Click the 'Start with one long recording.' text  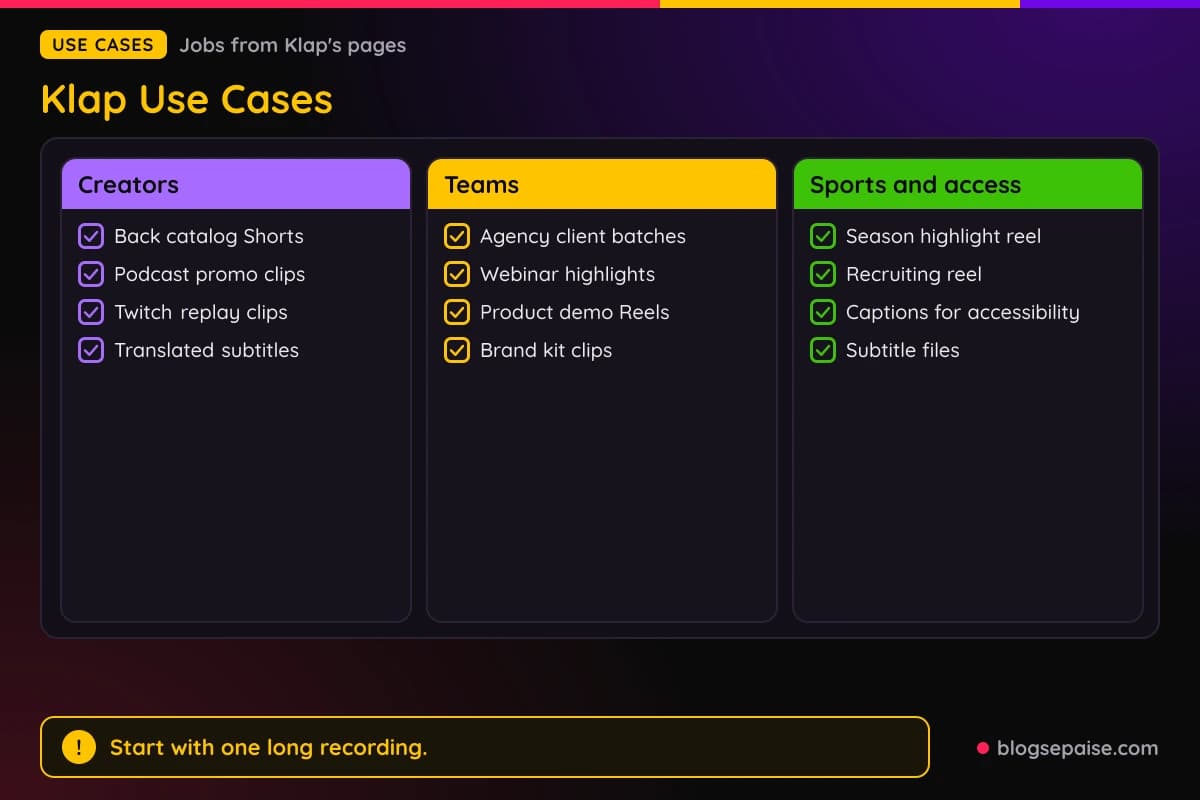[x=269, y=748]
